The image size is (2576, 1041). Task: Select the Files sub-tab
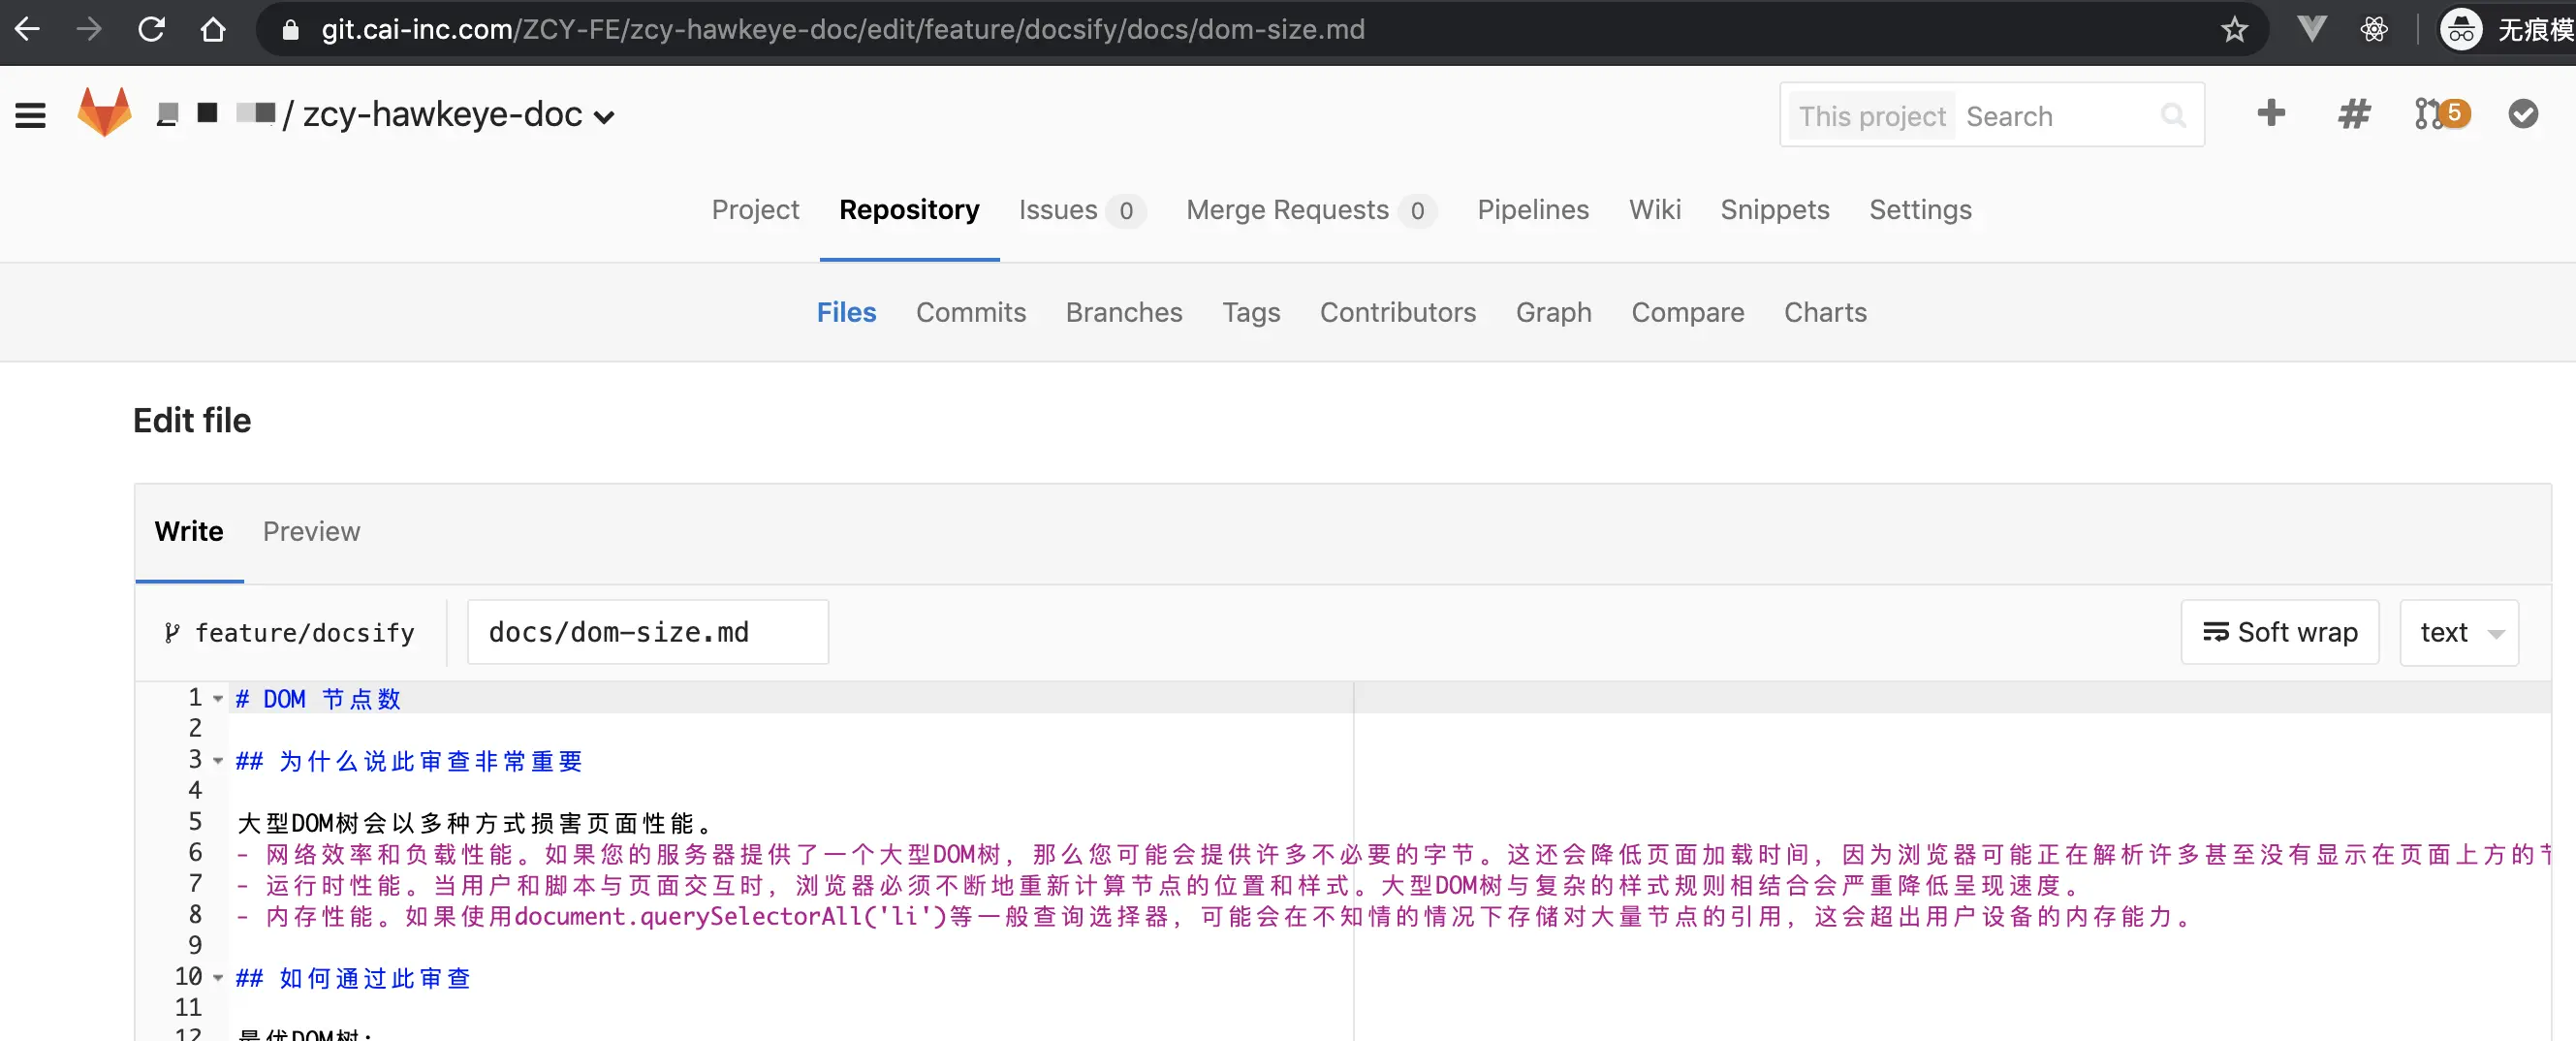[x=846, y=313]
